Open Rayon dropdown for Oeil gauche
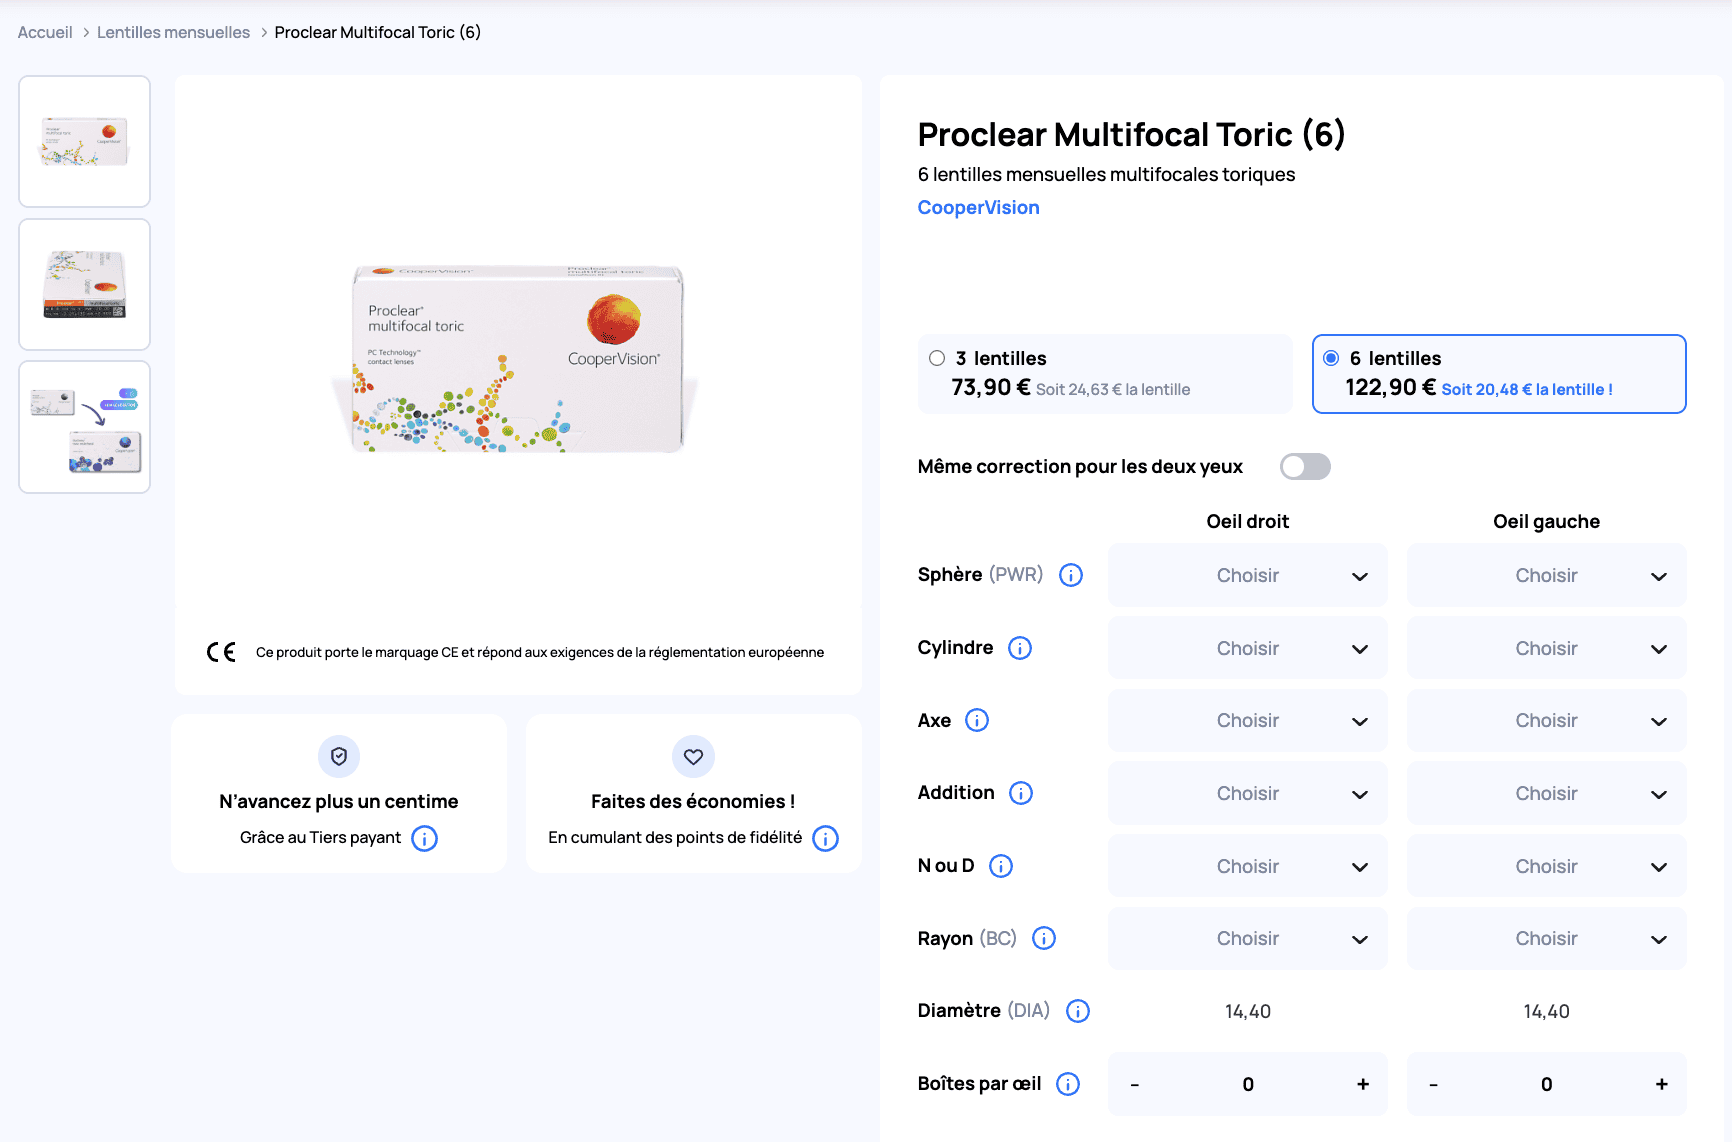The image size is (1732, 1142). point(1547,938)
